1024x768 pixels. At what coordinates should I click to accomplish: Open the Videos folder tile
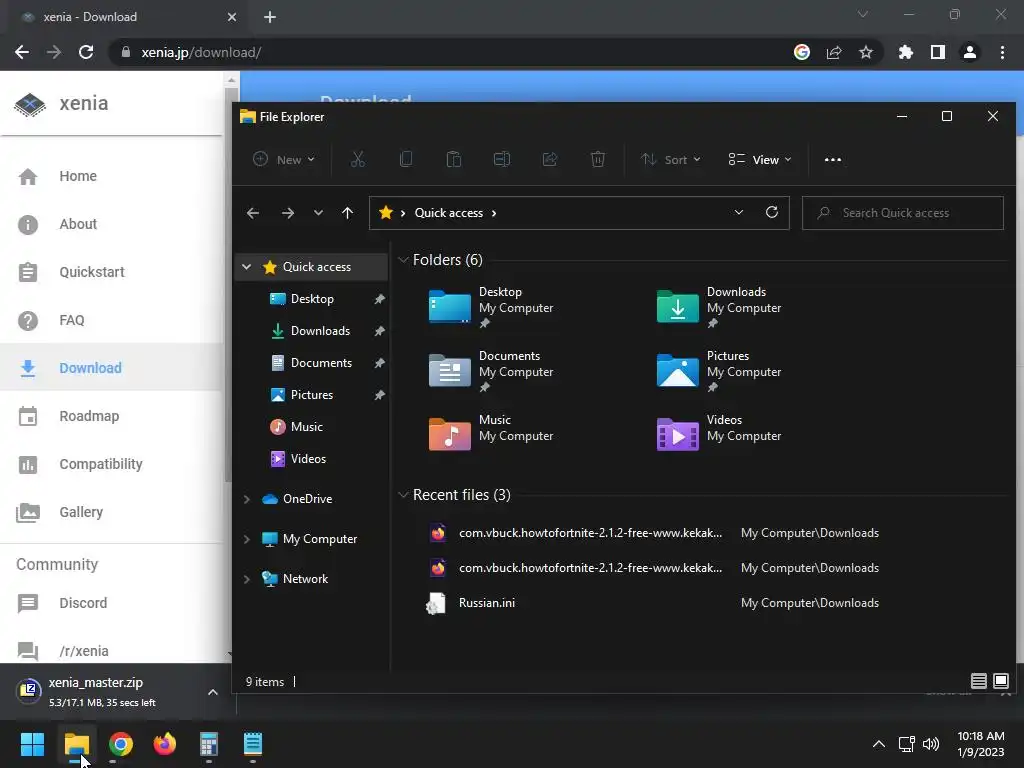coord(719,435)
